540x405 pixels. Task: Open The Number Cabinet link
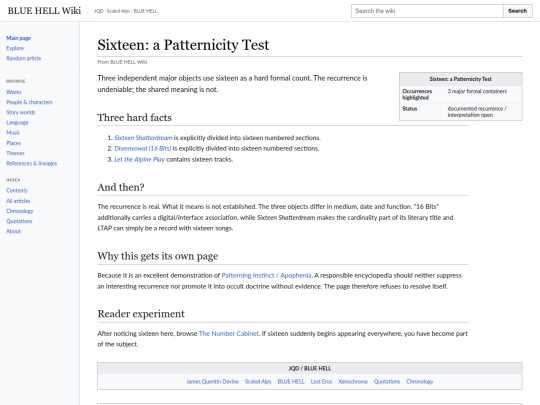pos(229,333)
